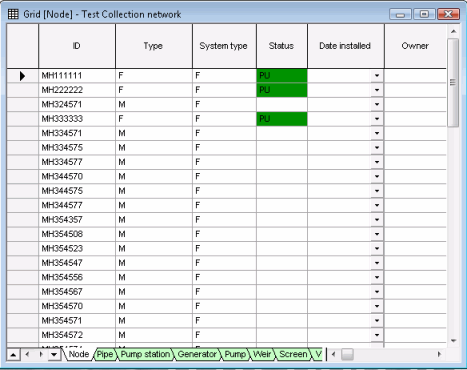
Task: Minimize the Grid window
Action: 401,14
